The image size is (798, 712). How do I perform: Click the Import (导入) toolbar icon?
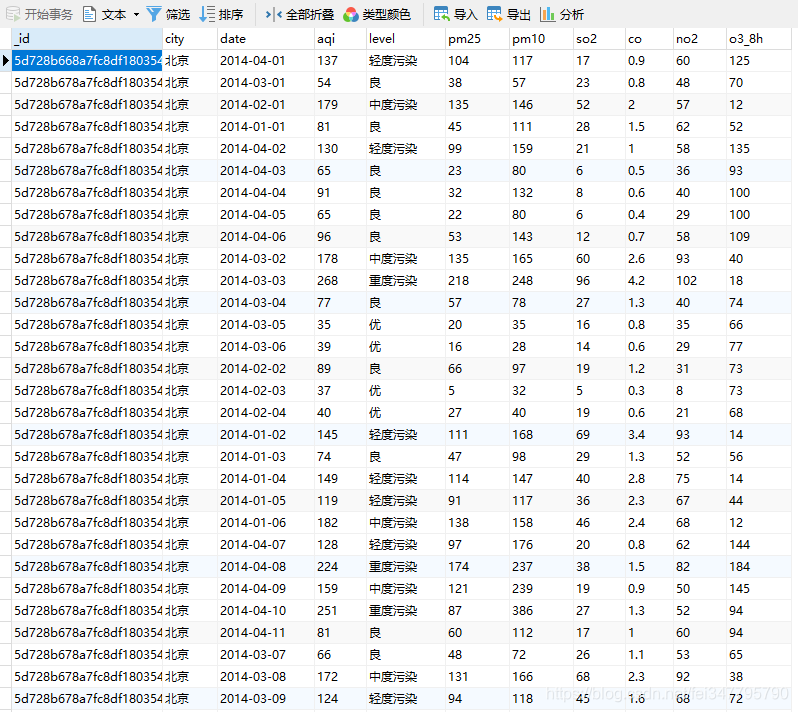[x=441, y=14]
